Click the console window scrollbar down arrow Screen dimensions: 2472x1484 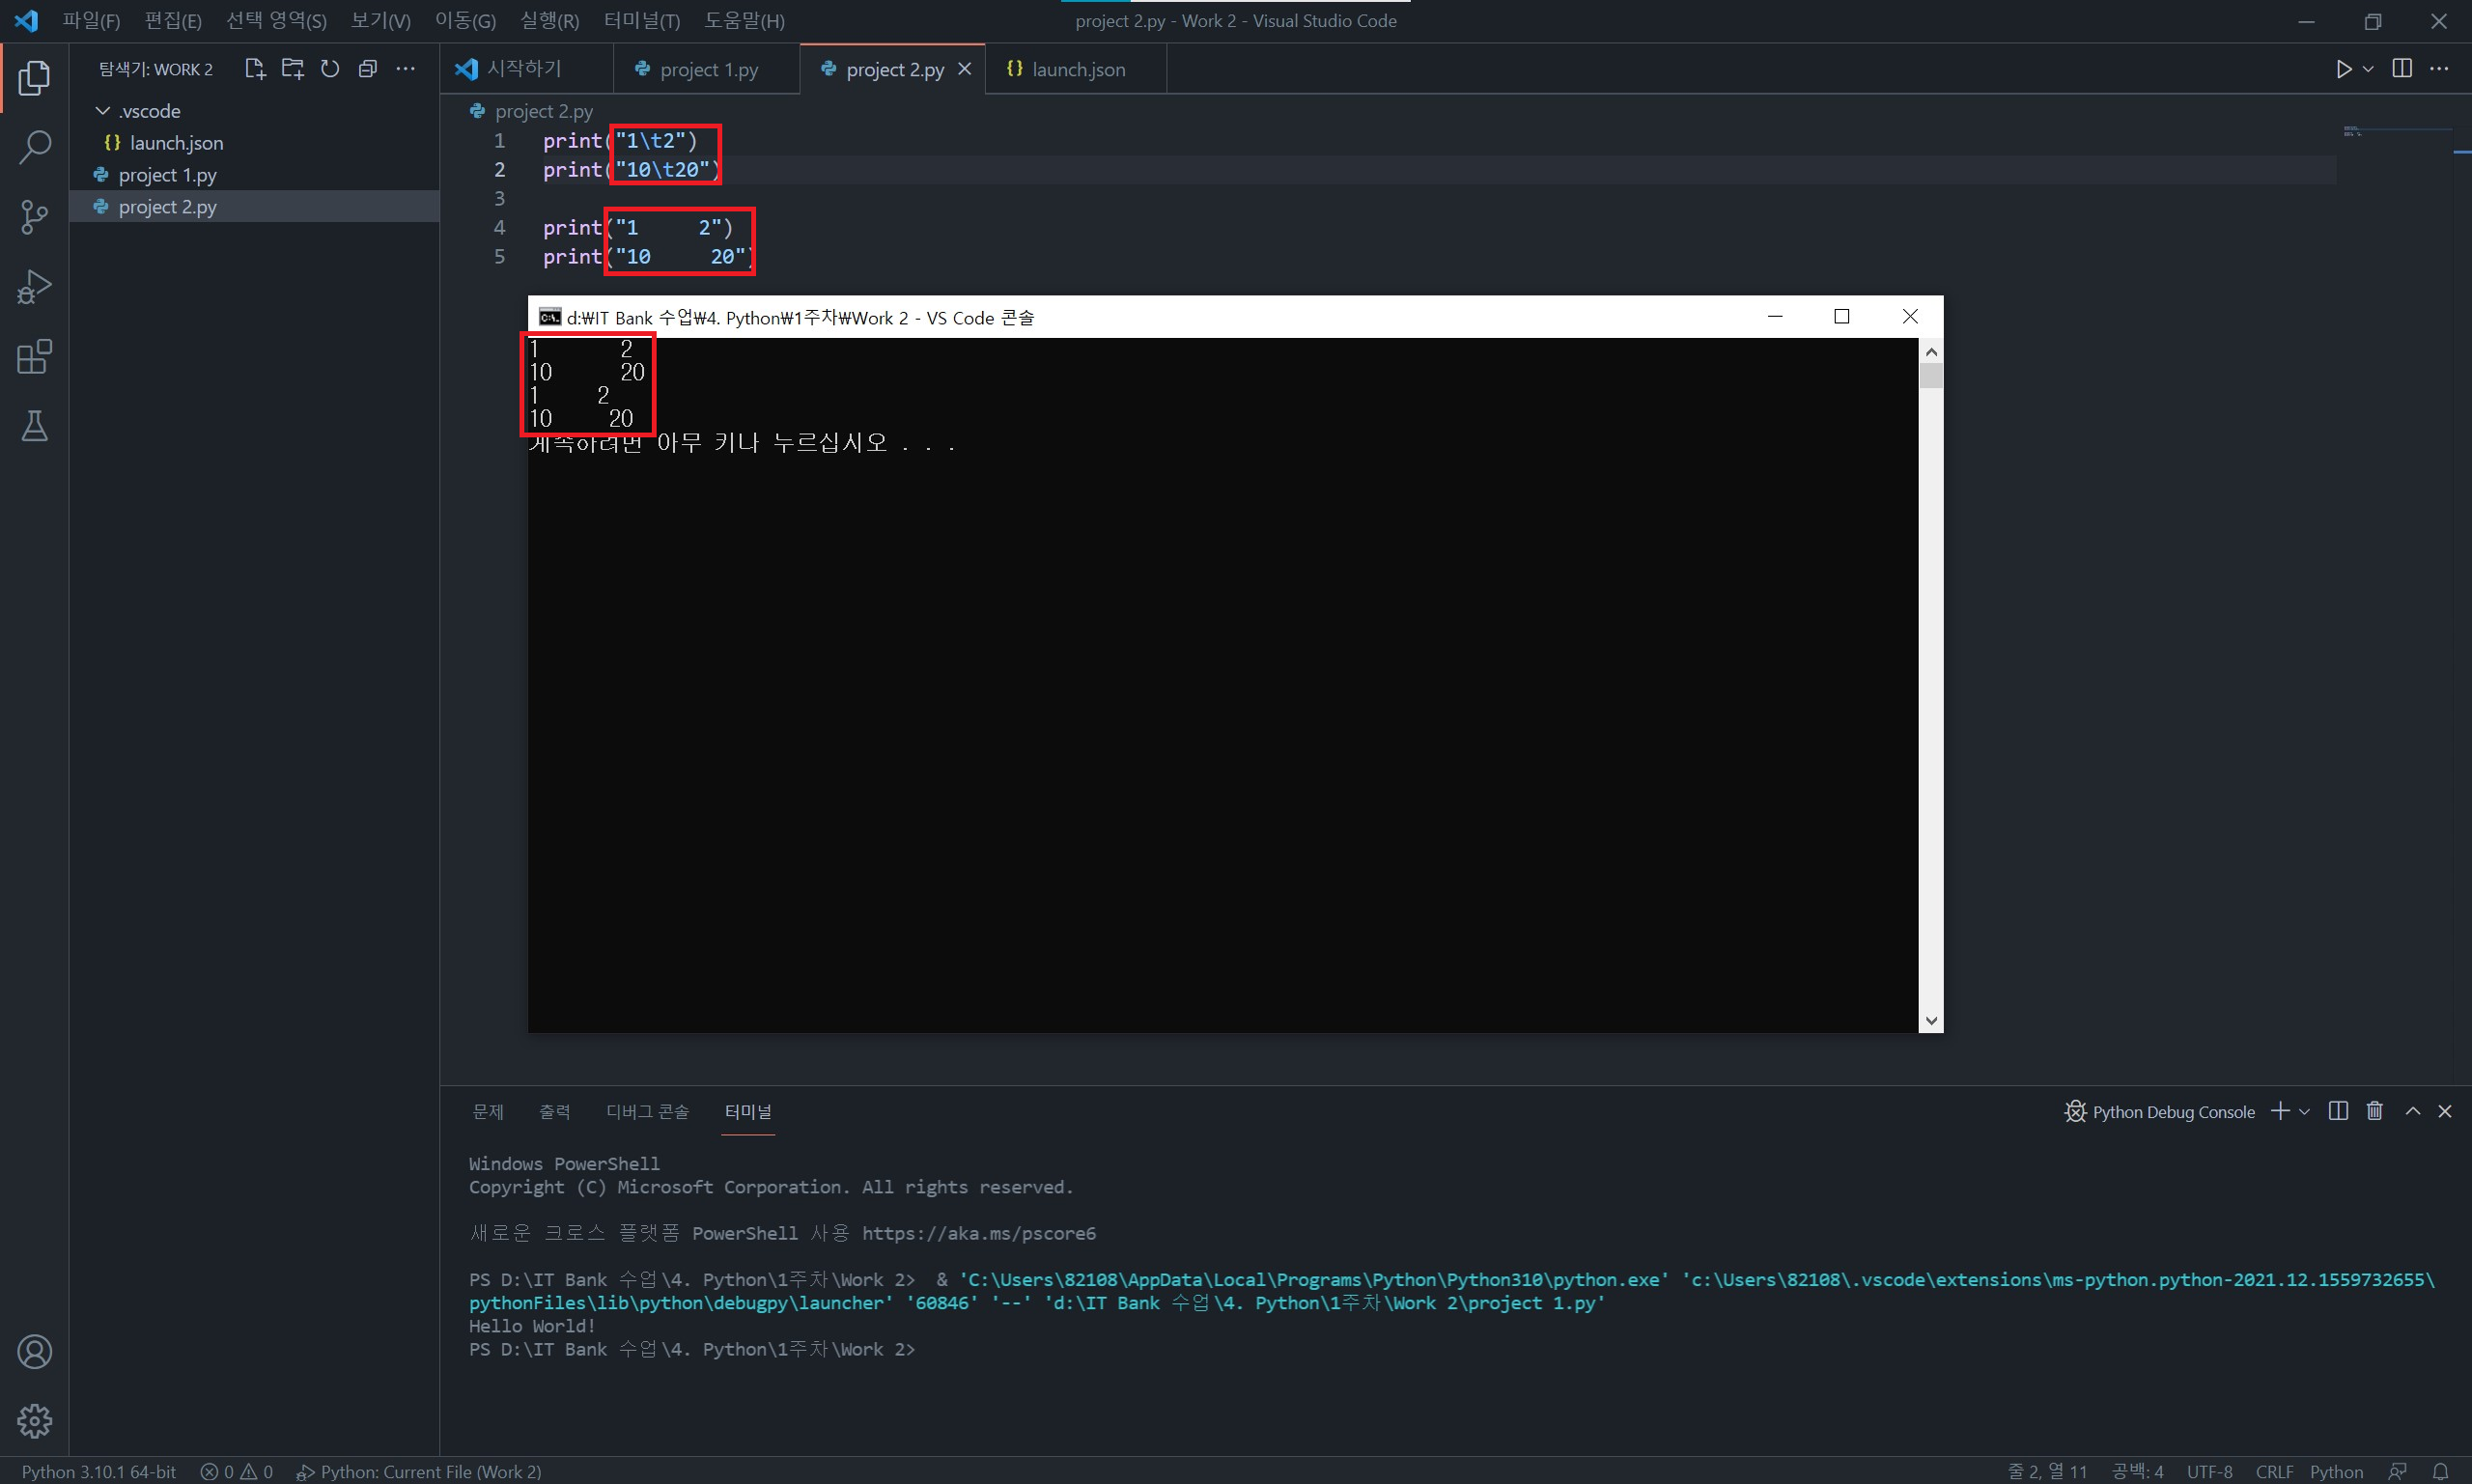[x=1930, y=1020]
